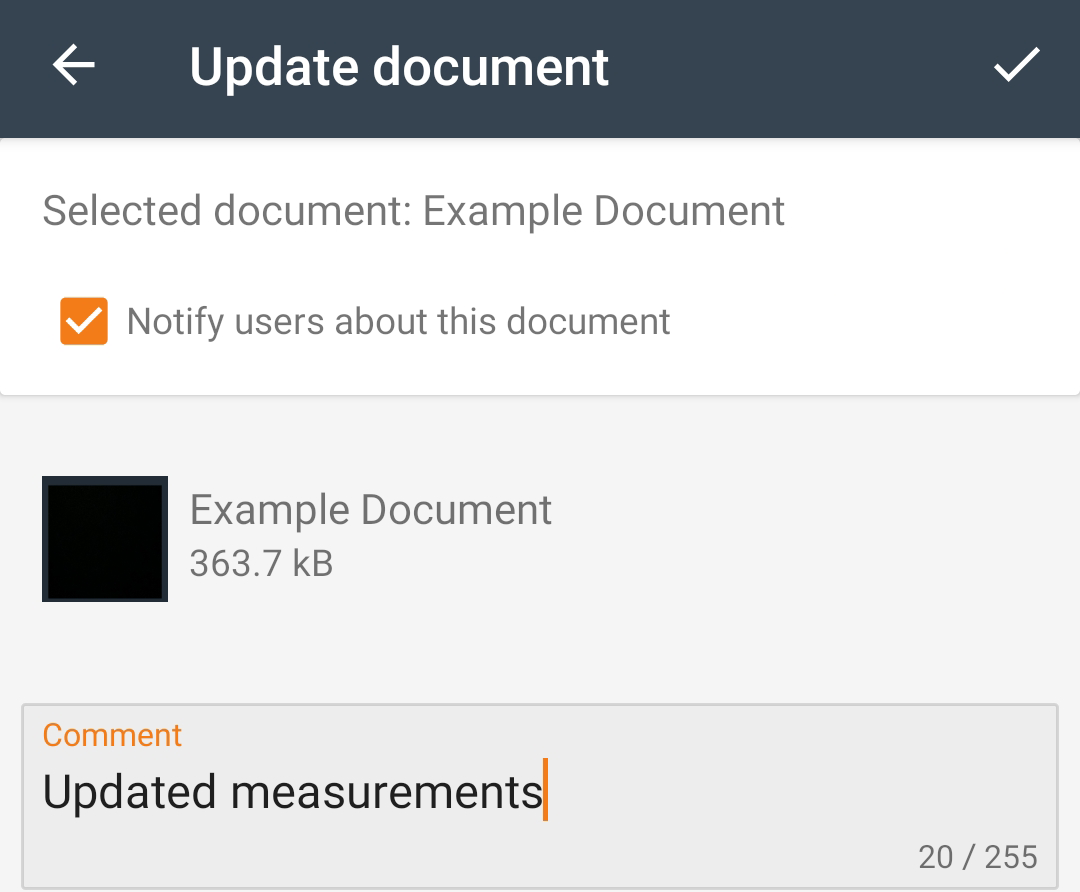The height and width of the screenshot is (892, 1080).
Task: Place cursor on the word measurements
Action: point(386,792)
